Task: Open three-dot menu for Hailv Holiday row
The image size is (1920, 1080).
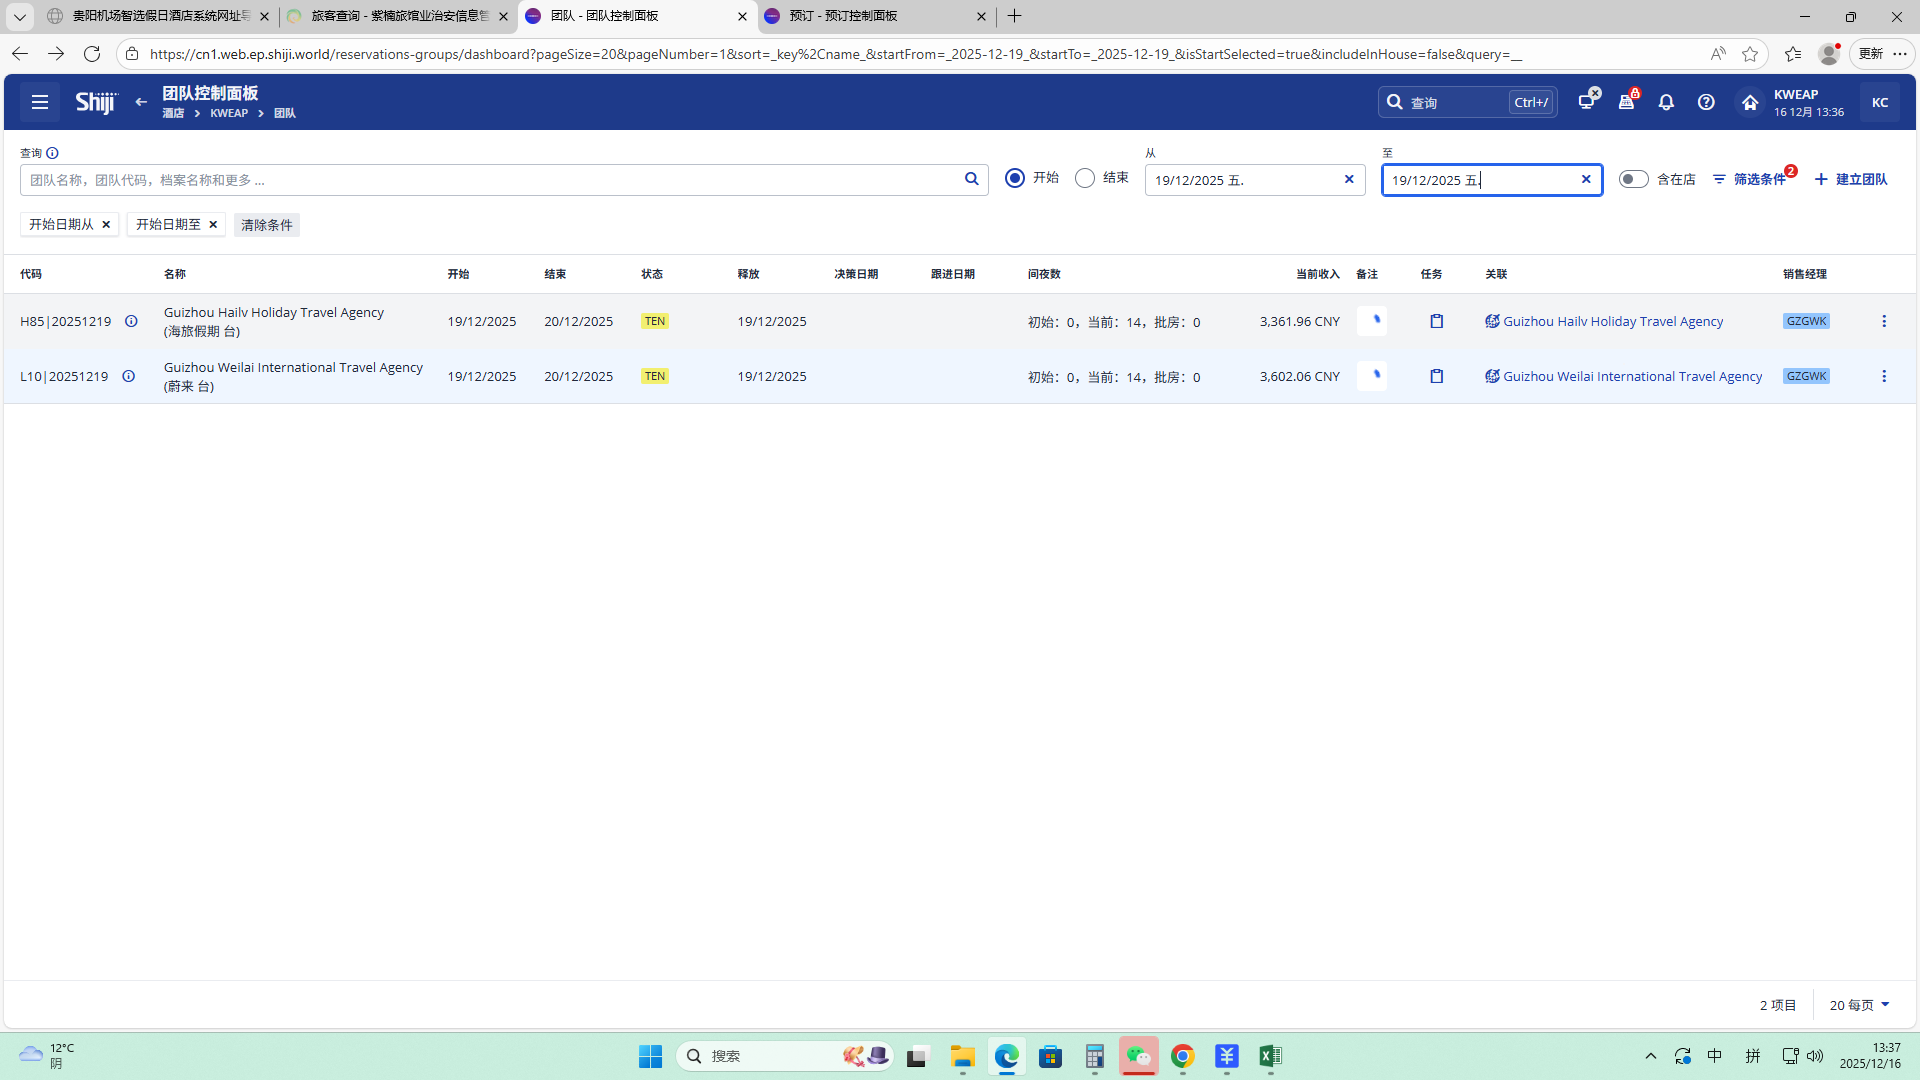Action: [x=1883, y=321]
